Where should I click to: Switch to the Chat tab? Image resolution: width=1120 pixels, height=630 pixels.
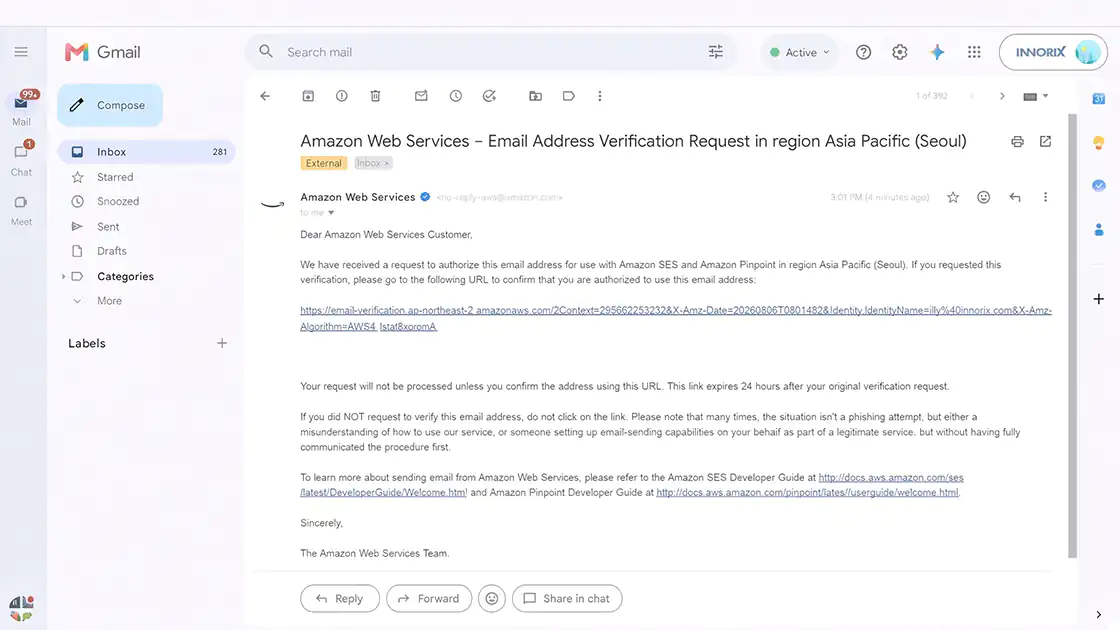(x=21, y=159)
